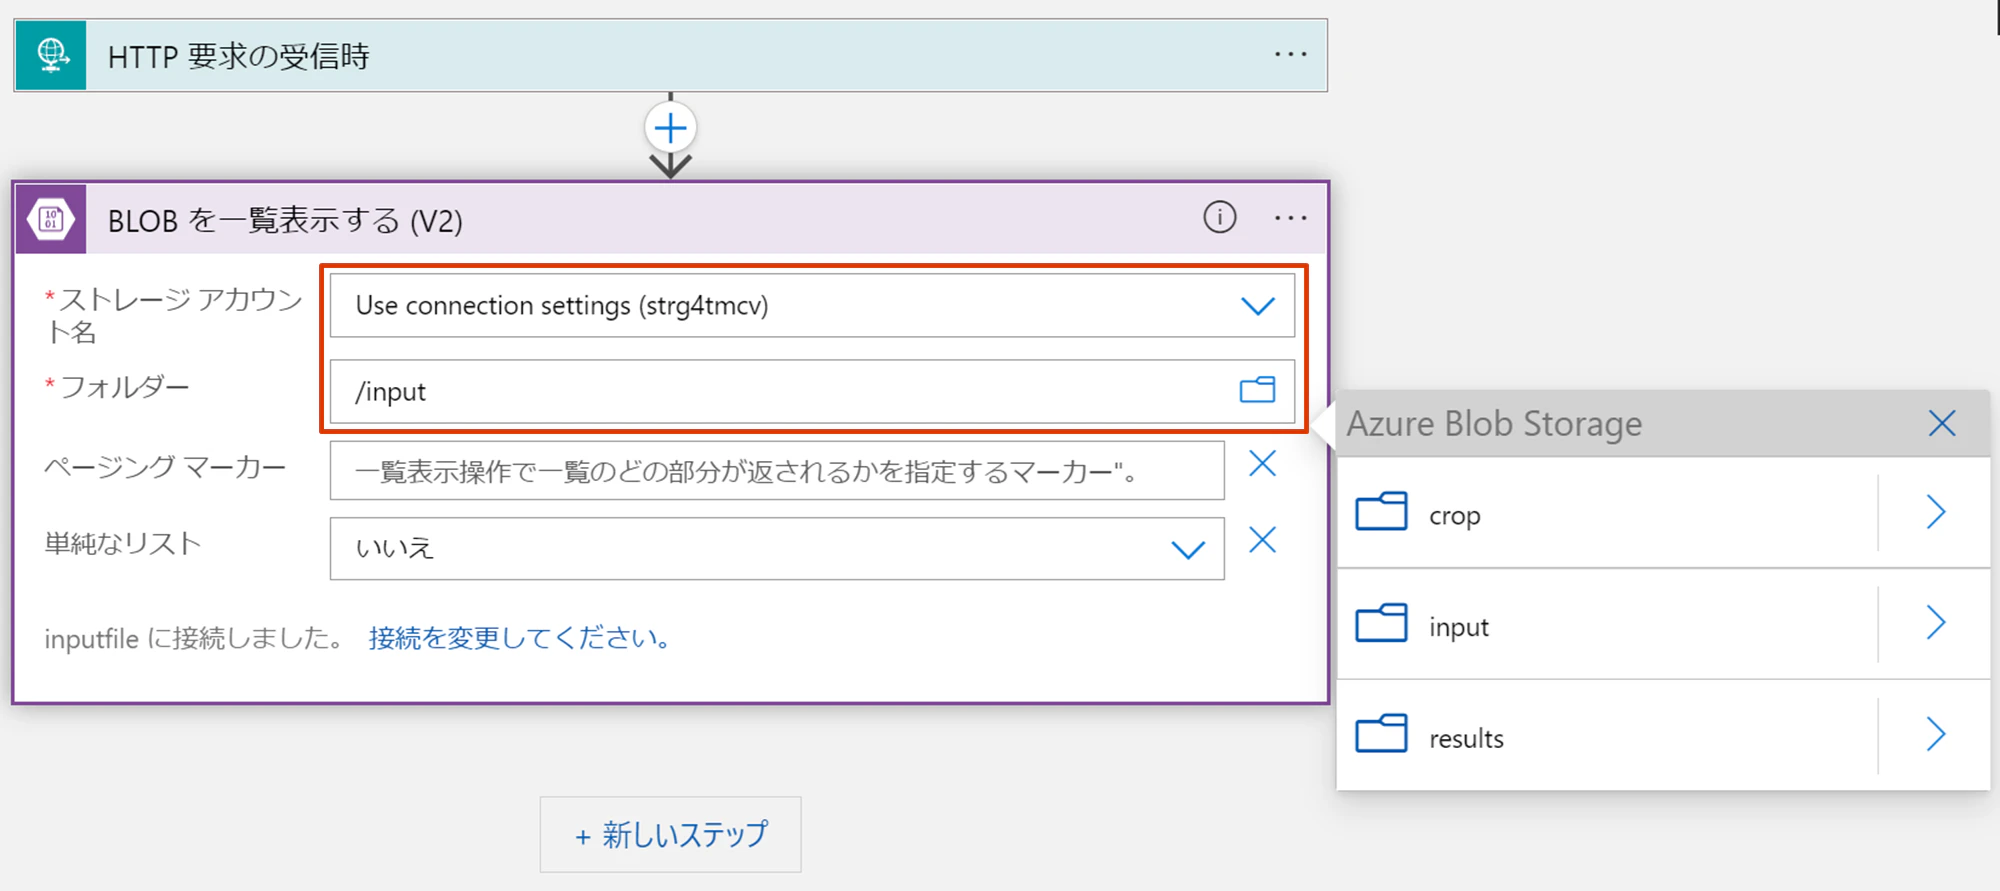Select the crop folder name
This screenshot has width=2000, height=891.
(x=1455, y=516)
